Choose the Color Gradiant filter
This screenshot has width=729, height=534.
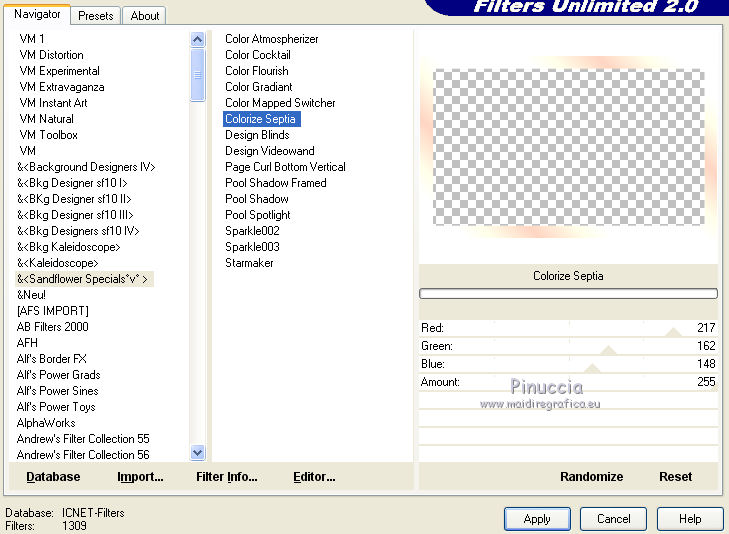coord(258,87)
